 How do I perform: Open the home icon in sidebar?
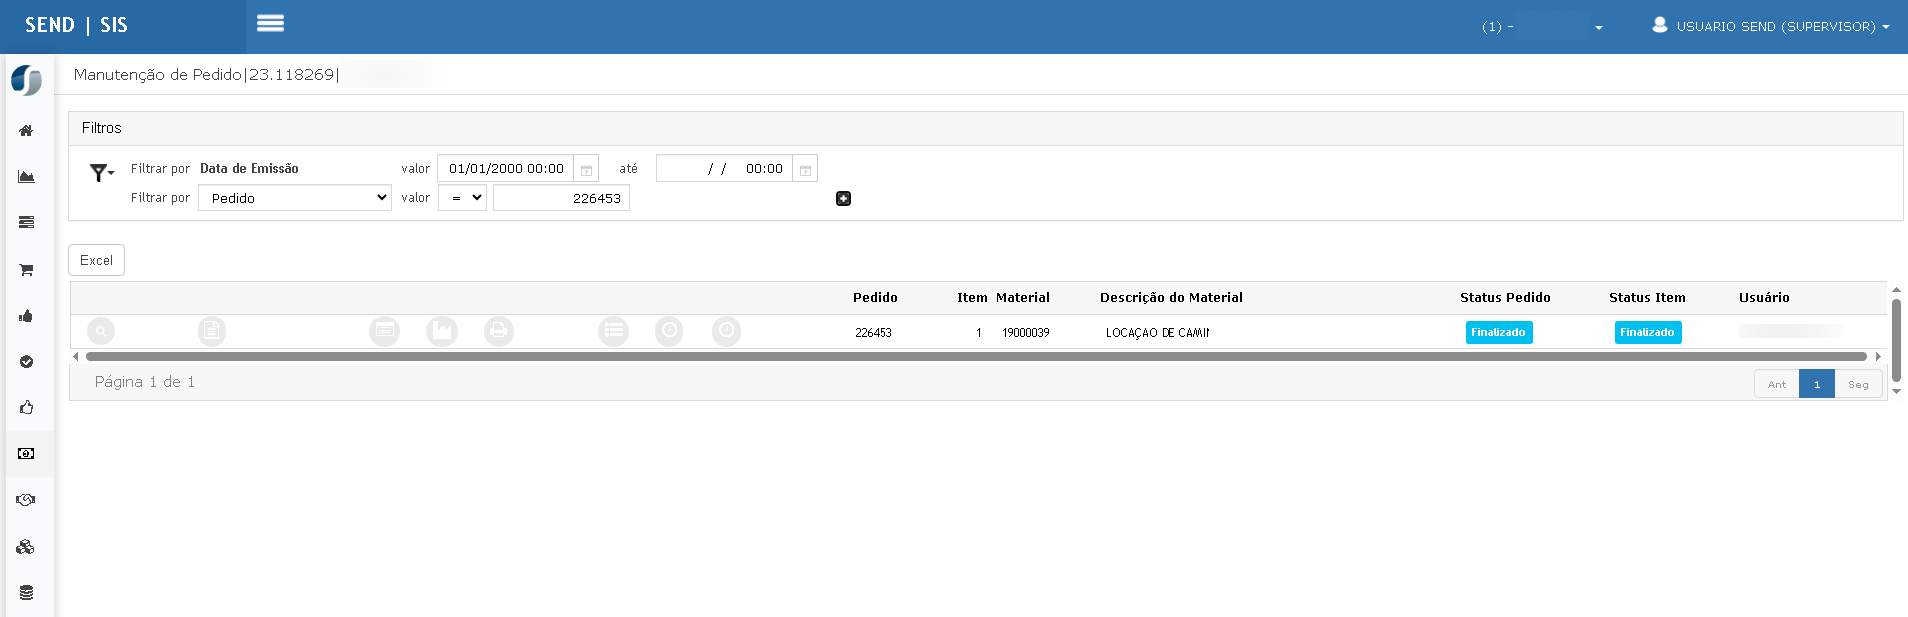coord(26,131)
